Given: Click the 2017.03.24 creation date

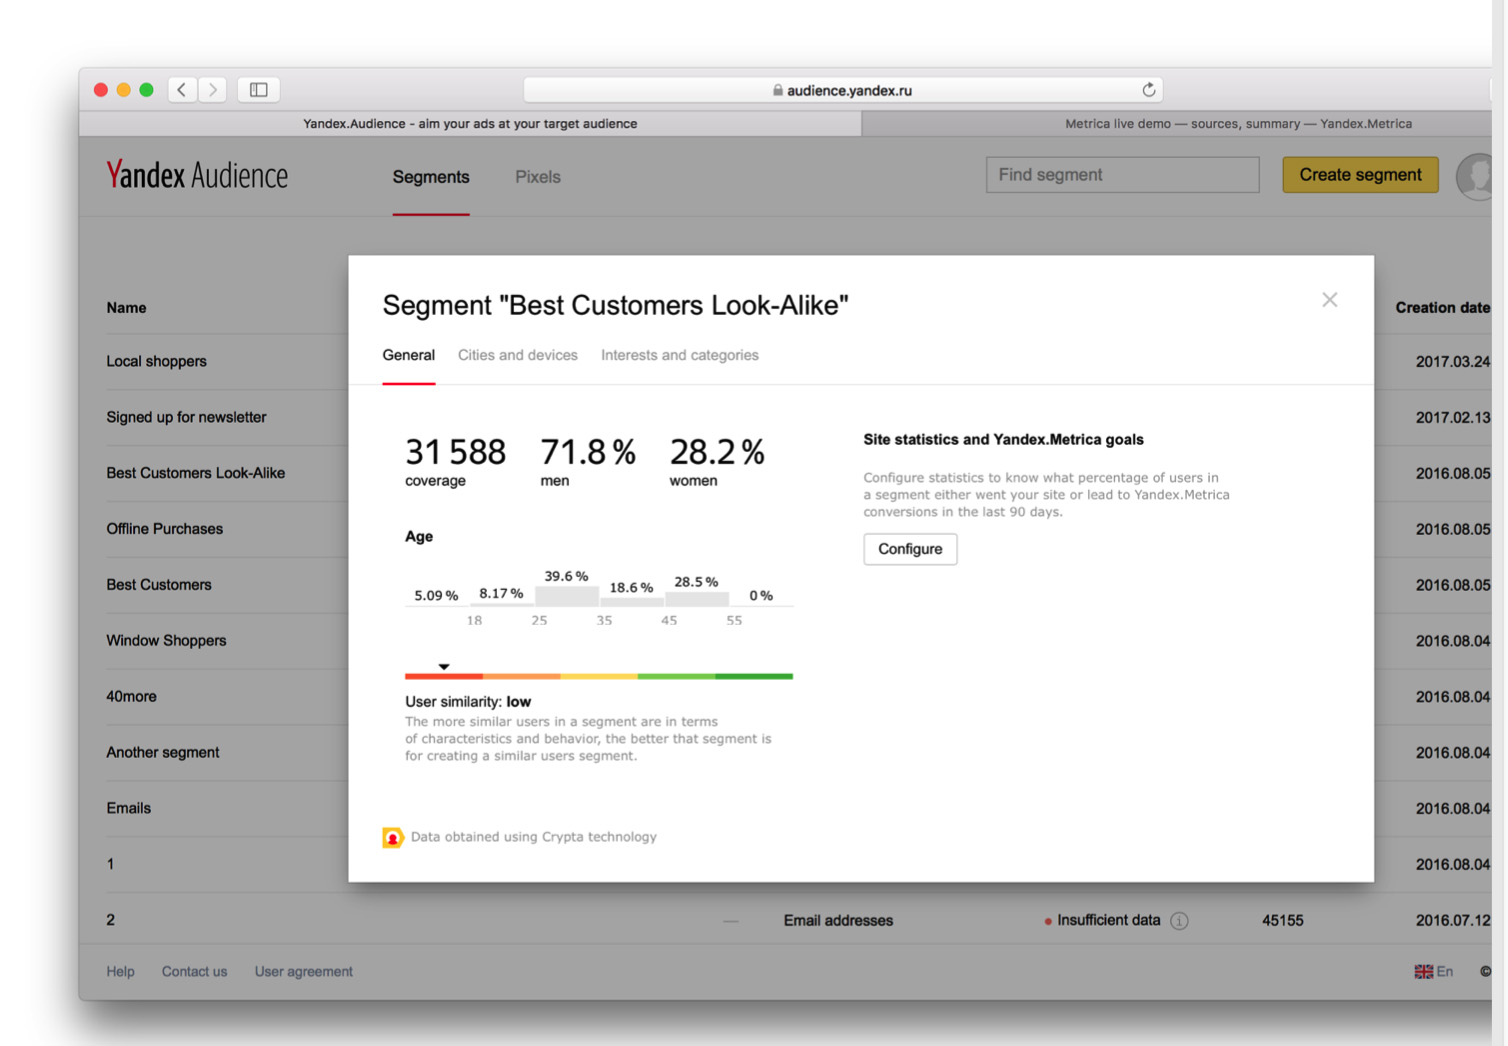Looking at the screenshot, I should [x=1452, y=362].
